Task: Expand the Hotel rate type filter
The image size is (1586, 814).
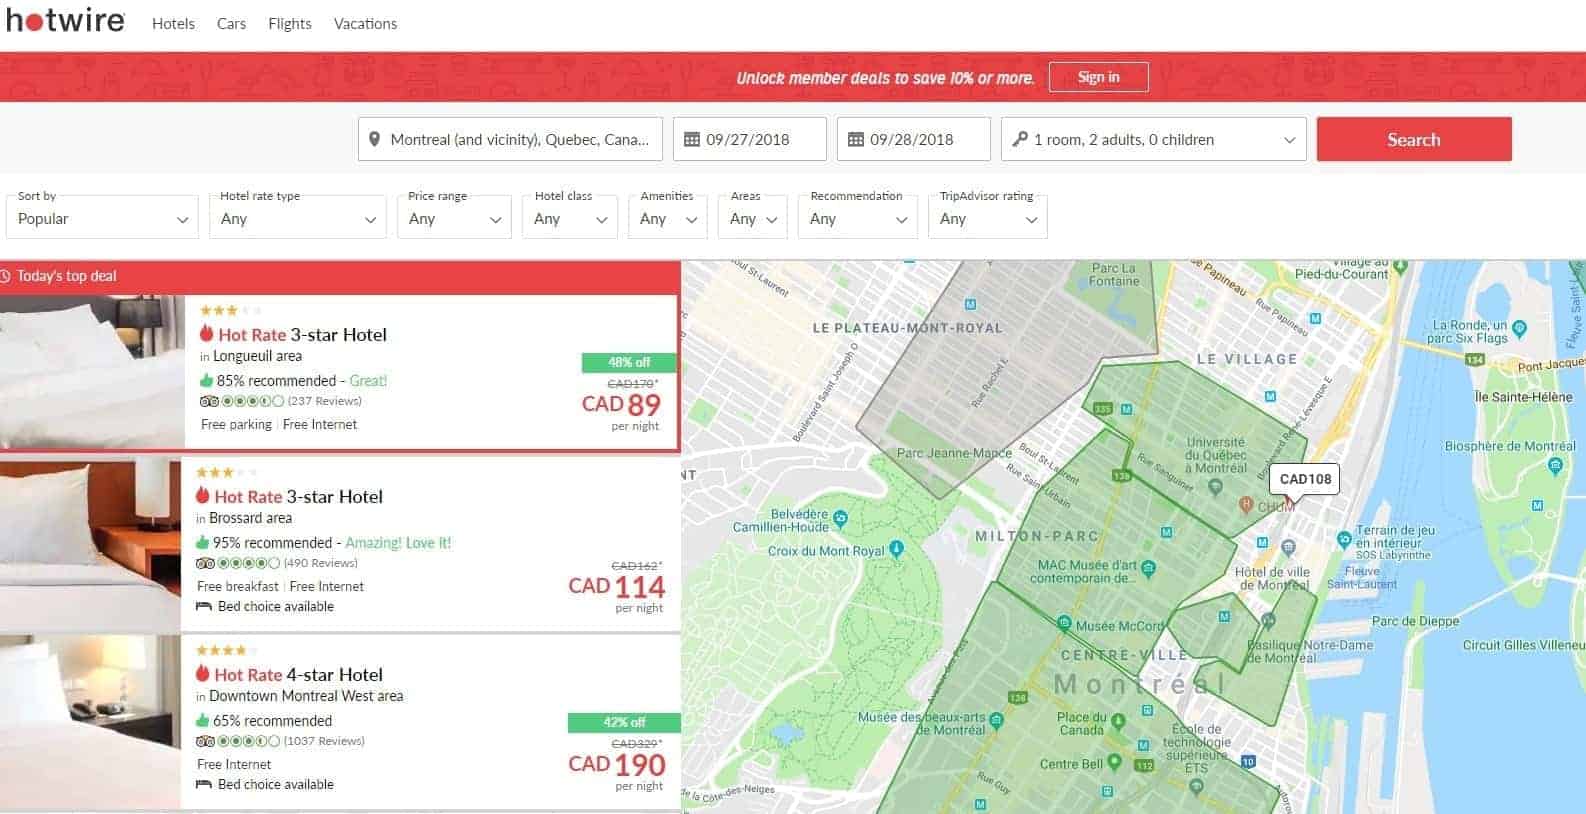Action: (297, 219)
